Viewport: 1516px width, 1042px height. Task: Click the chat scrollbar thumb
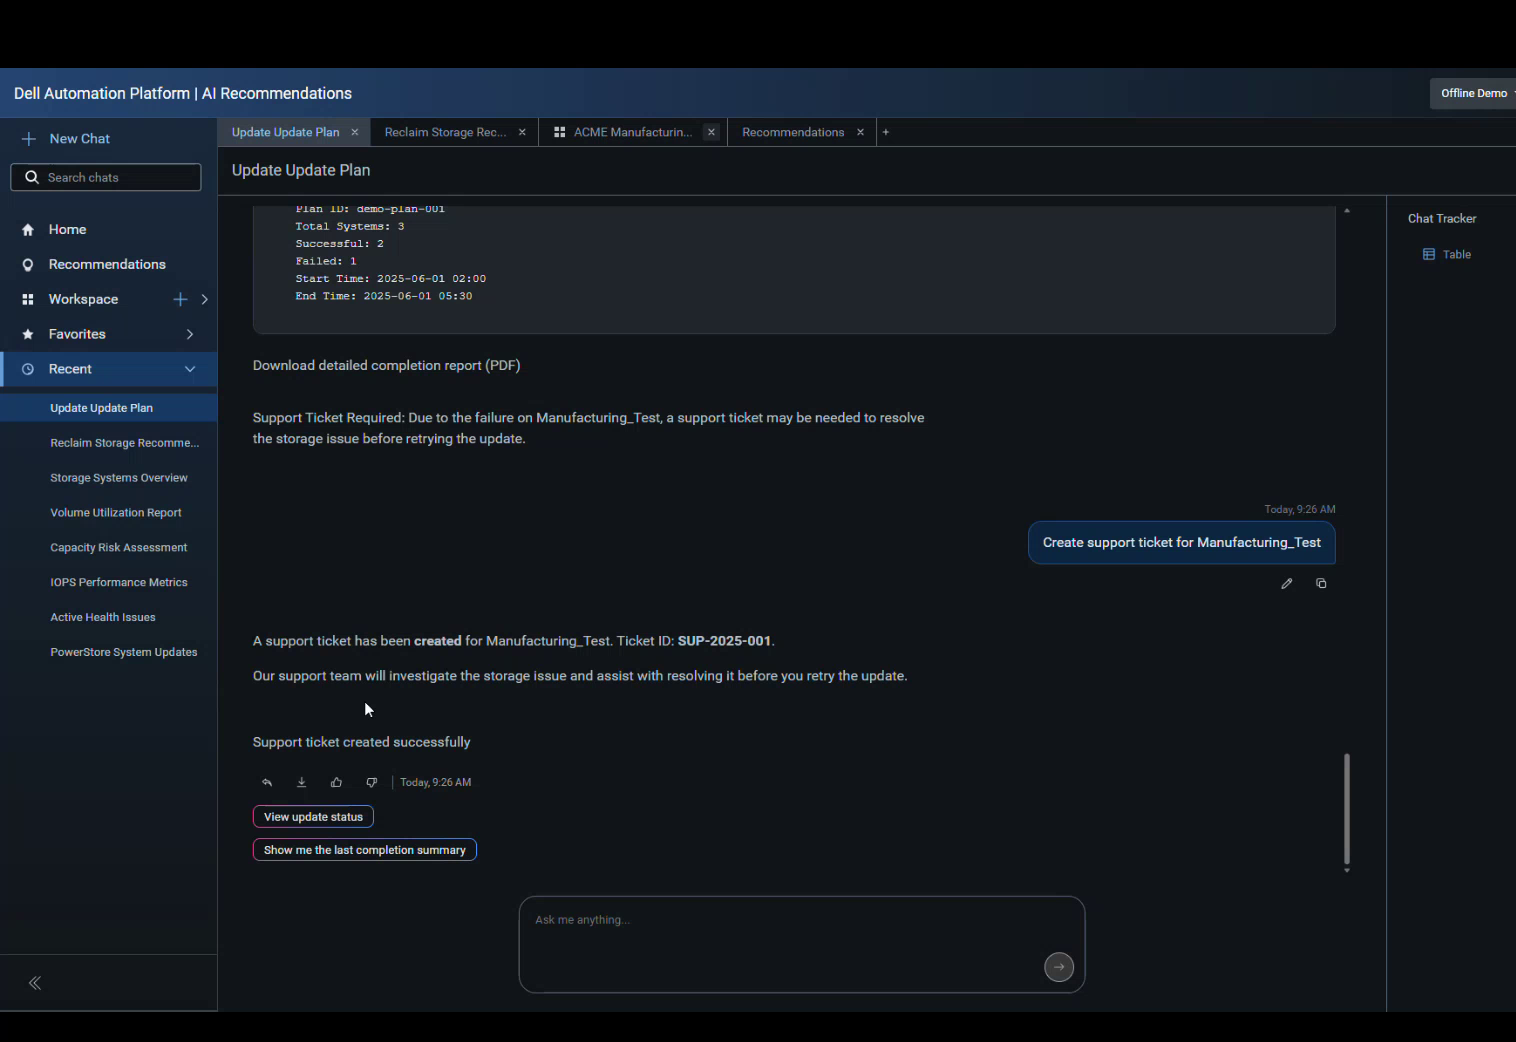coord(1347,809)
